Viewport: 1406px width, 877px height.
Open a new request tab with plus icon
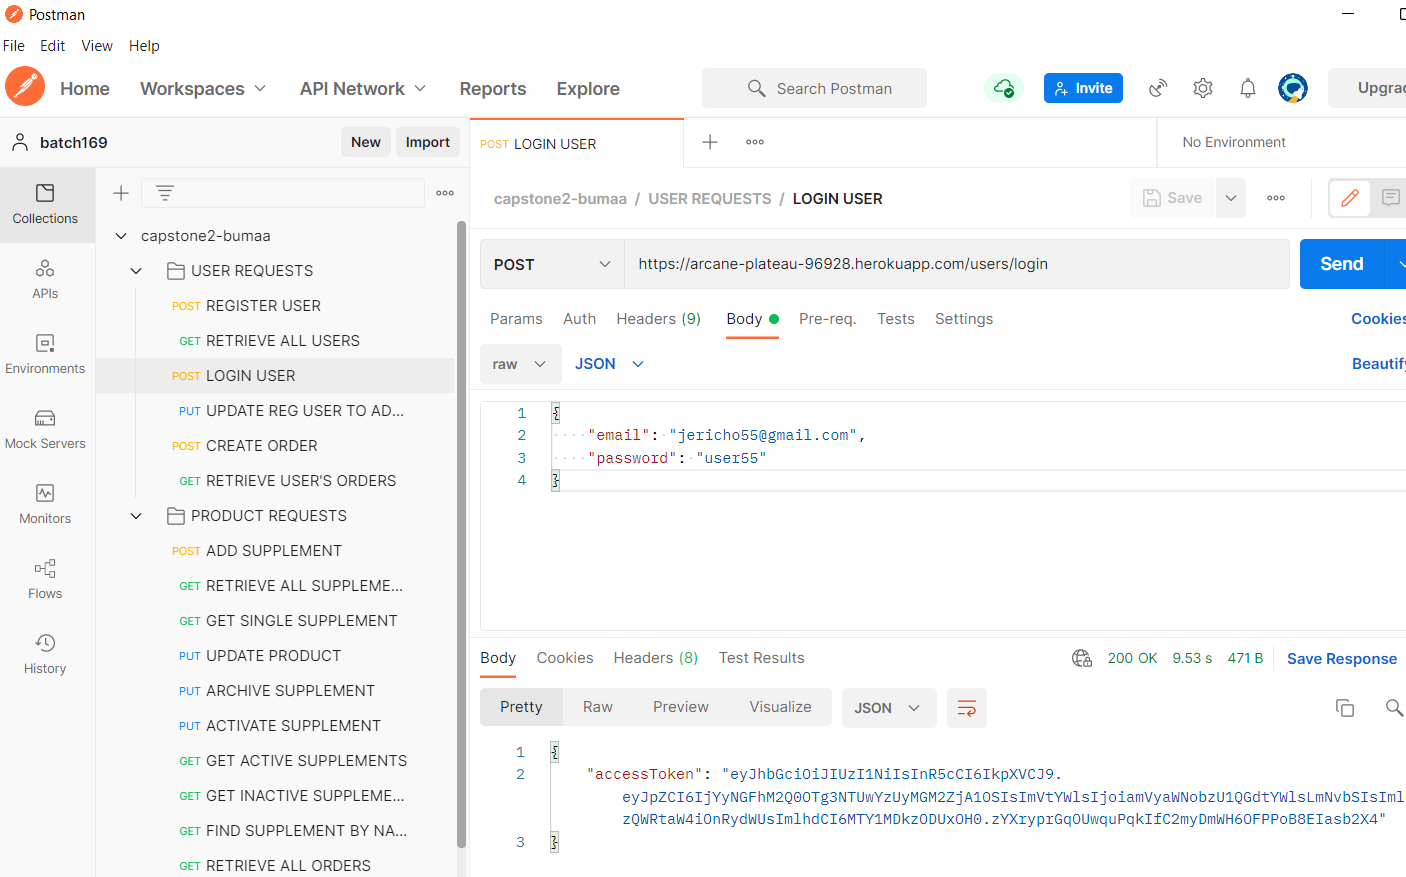pyautogui.click(x=710, y=142)
